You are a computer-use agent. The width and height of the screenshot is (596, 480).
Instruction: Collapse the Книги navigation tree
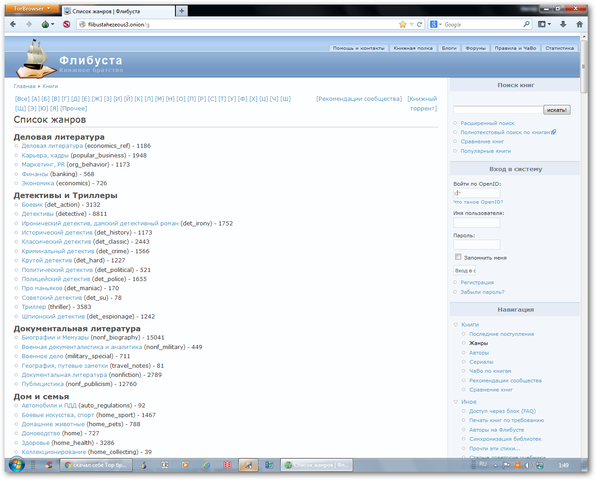(x=456, y=325)
